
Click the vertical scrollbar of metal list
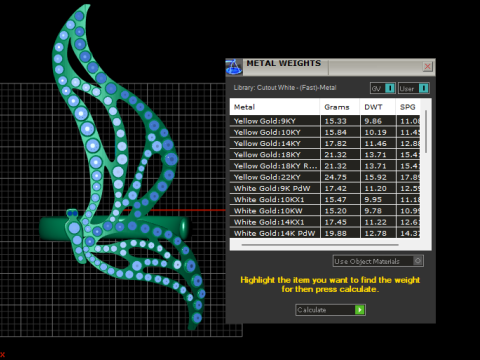[426, 132]
